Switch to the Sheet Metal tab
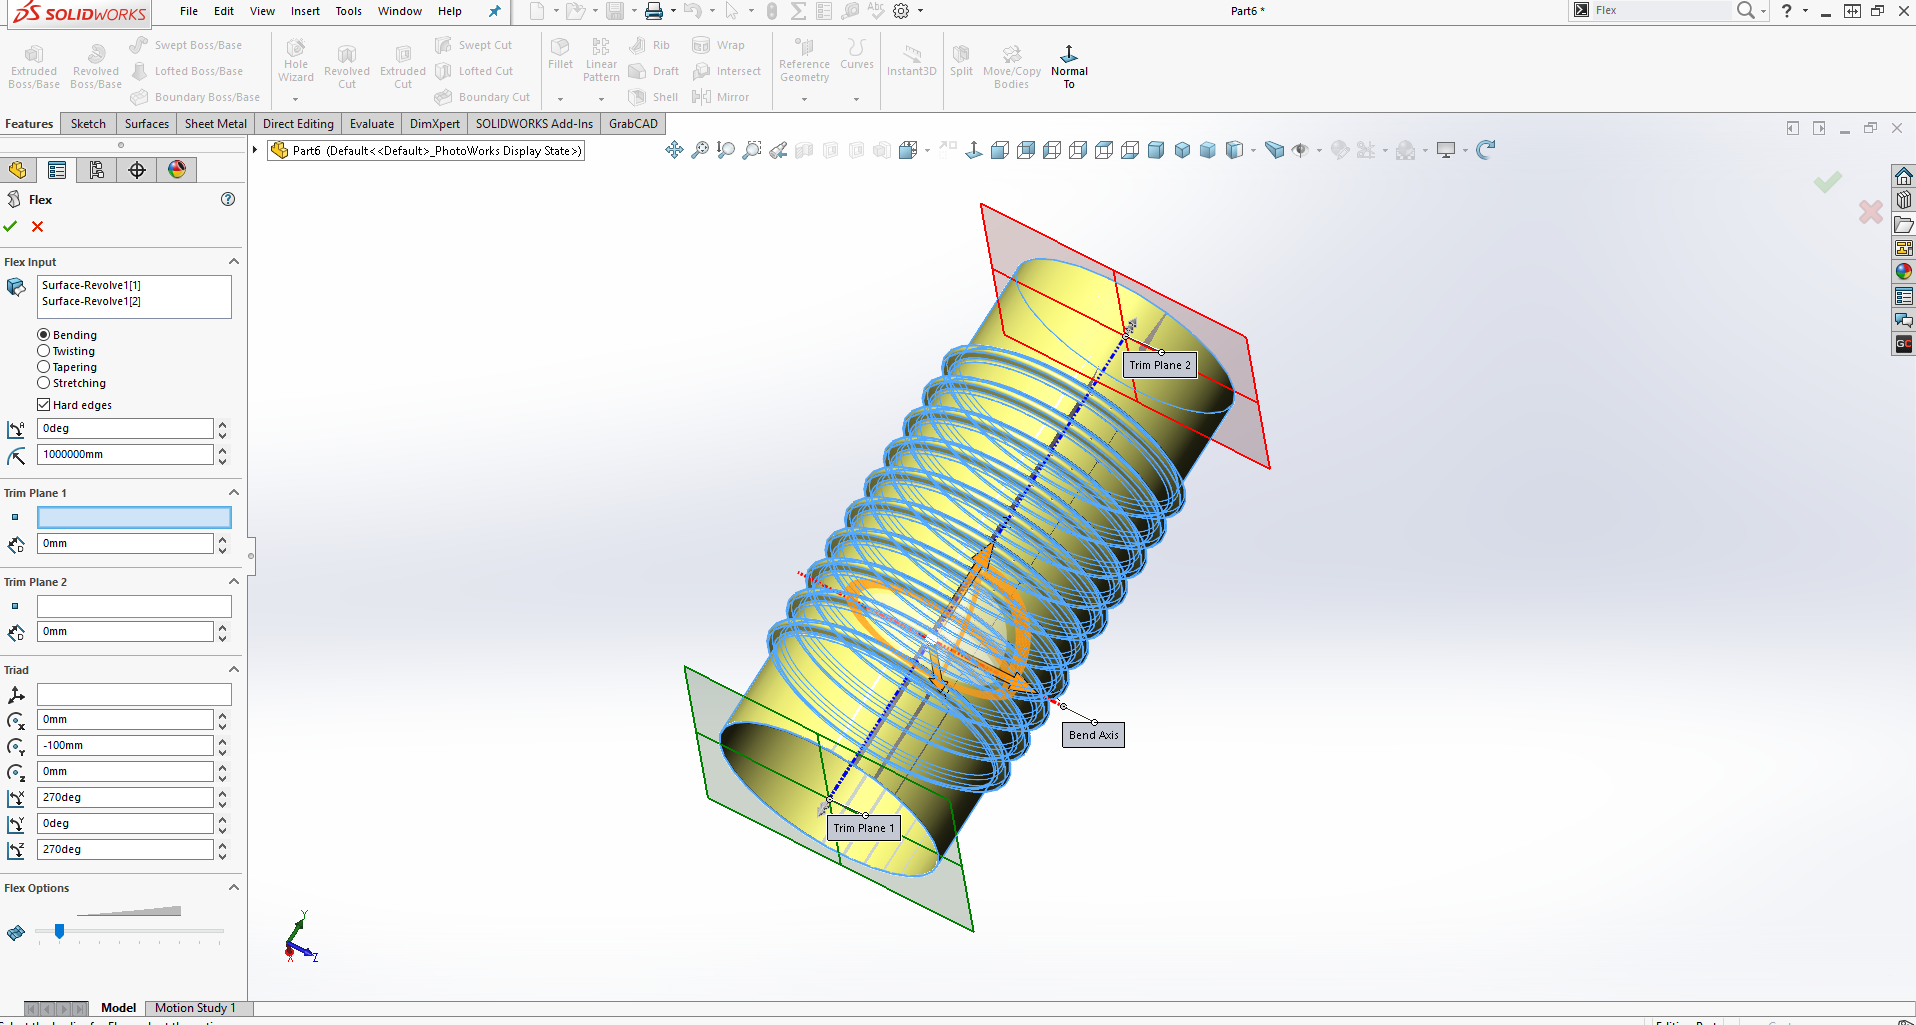The width and height of the screenshot is (1916, 1025). (215, 124)
